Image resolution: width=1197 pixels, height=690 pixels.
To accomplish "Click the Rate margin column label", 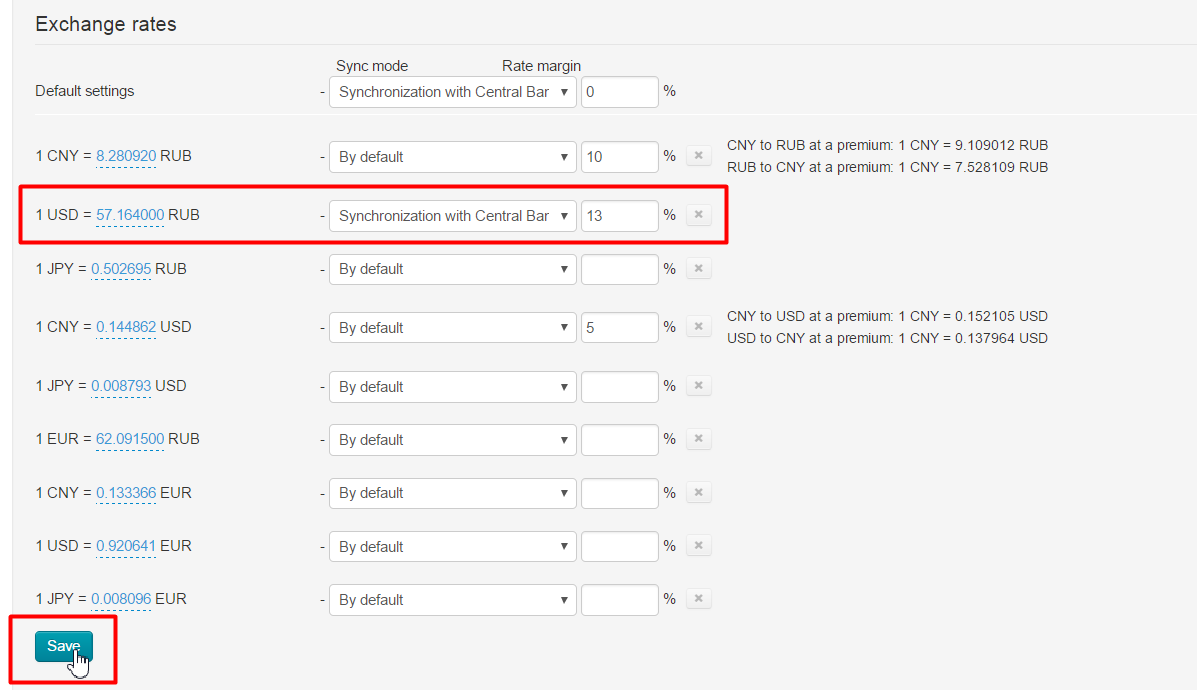I will 541,66.
